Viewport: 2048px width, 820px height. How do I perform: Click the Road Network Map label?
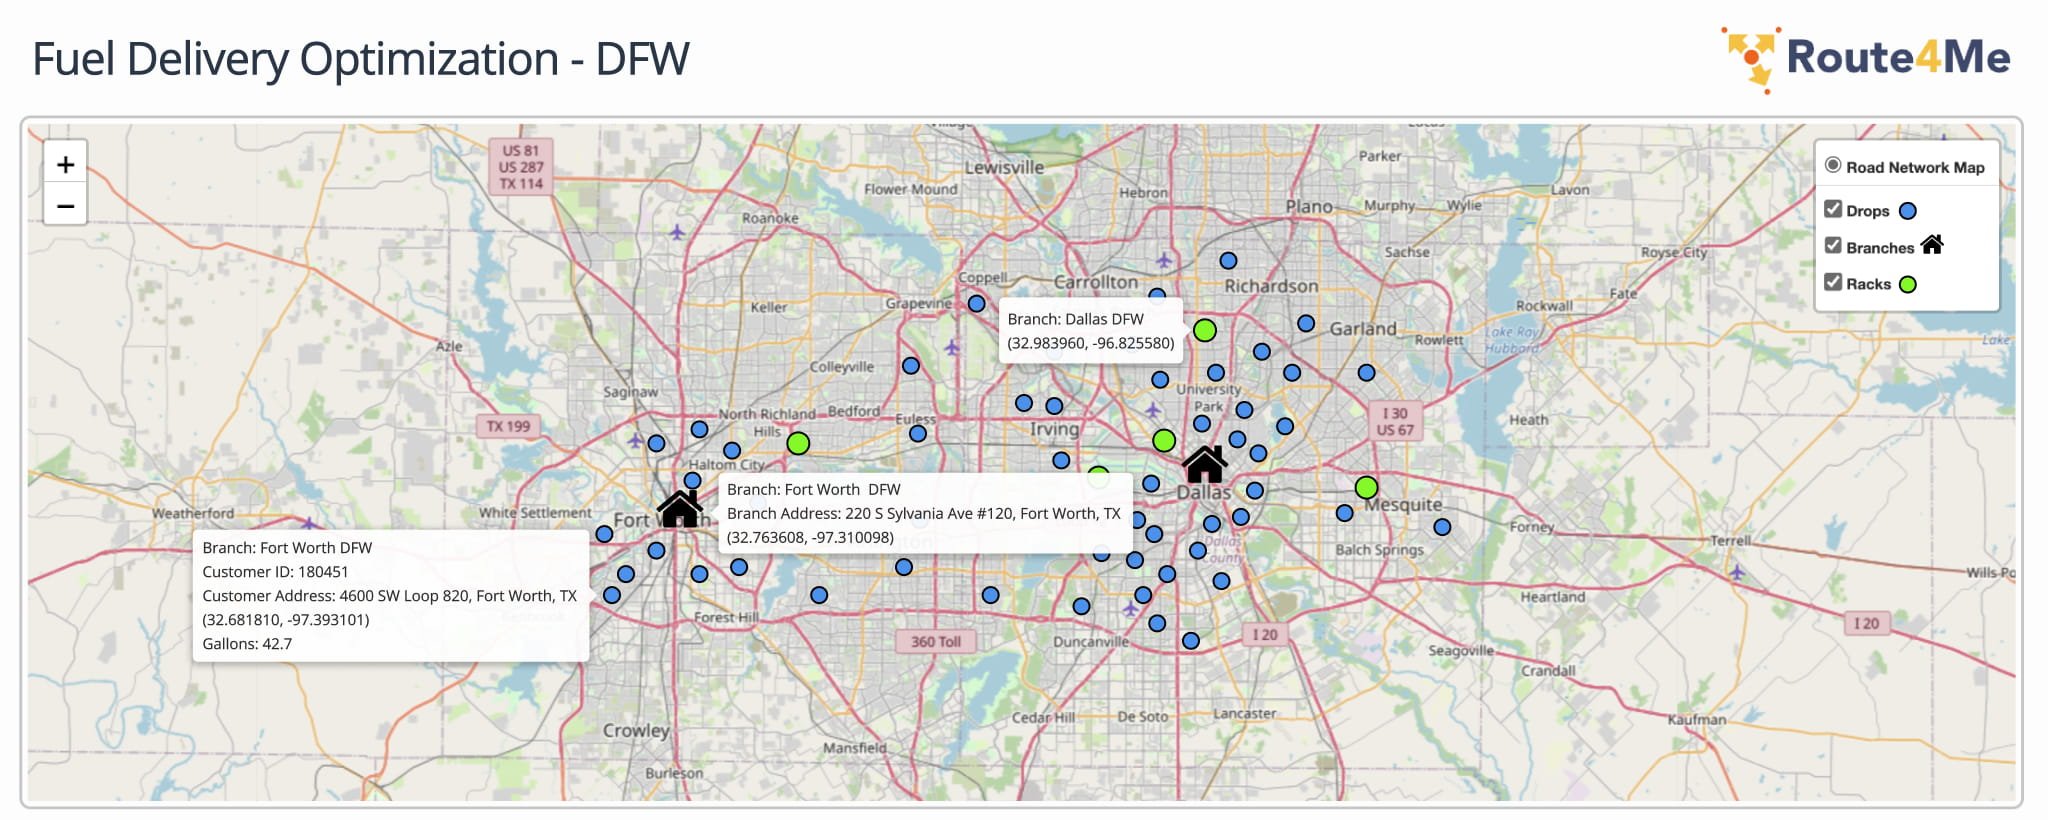(x=1915, y=168)
